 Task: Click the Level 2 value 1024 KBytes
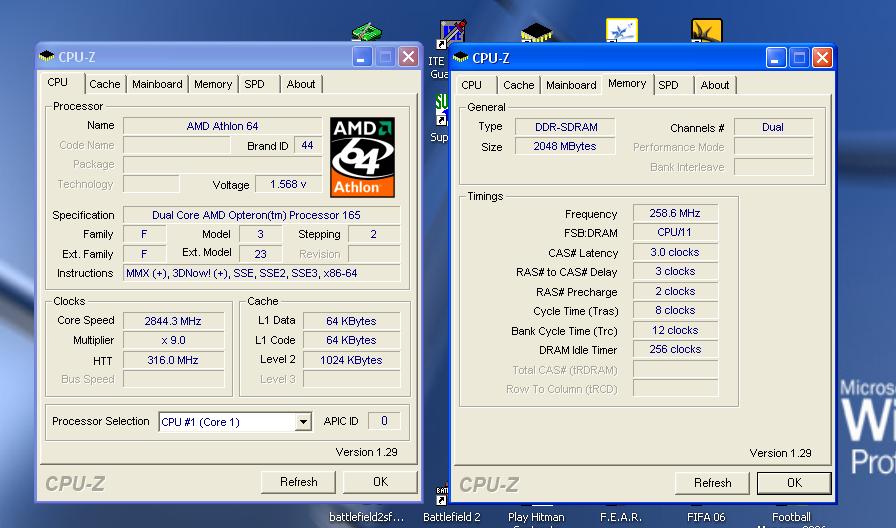click(351, 360)
